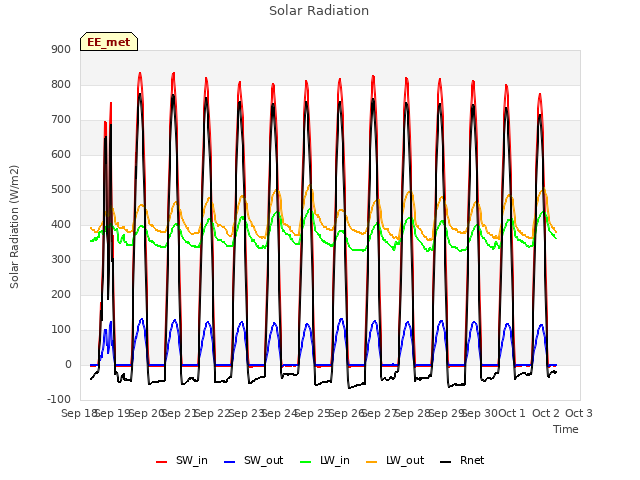Click the 300 y-axis tick value

point(61,260)
